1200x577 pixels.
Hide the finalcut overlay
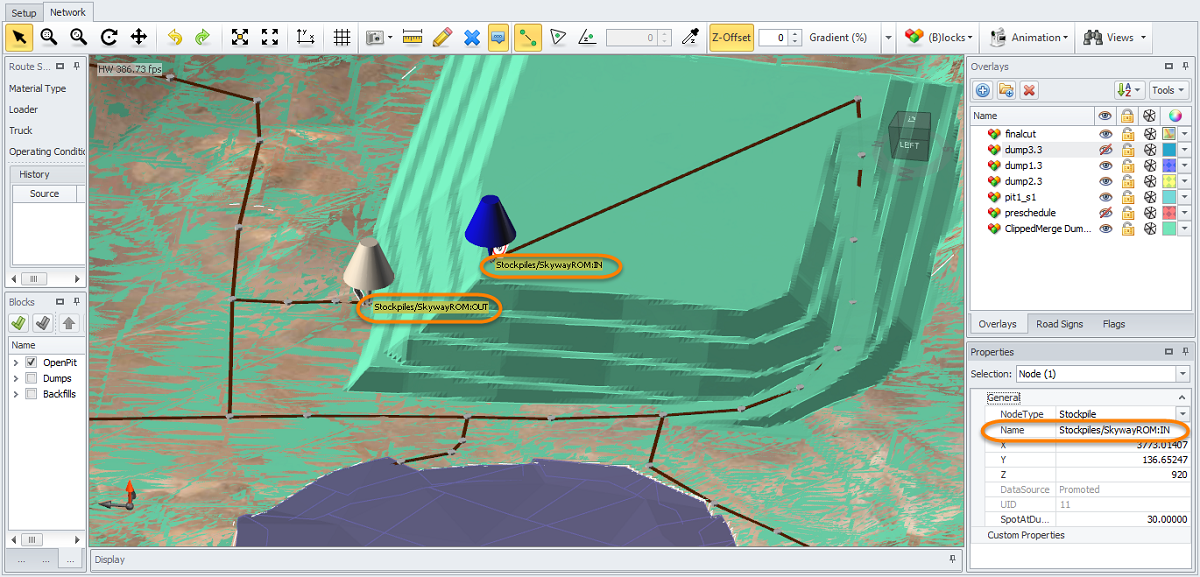pos(1106,134)
